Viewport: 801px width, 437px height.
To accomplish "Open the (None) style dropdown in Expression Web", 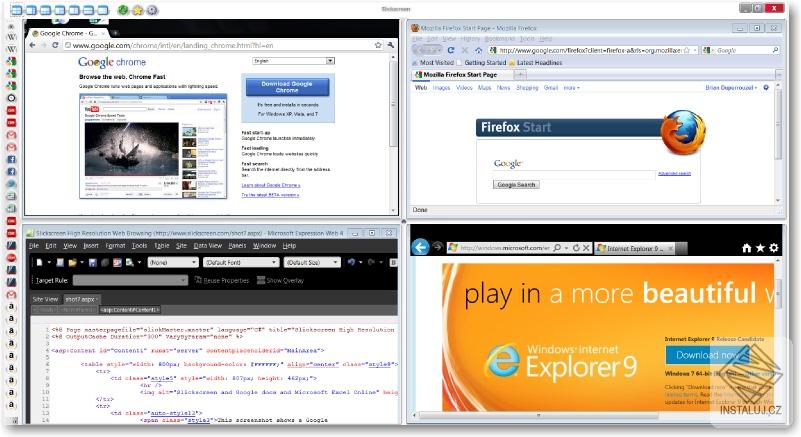I will 173,262.
